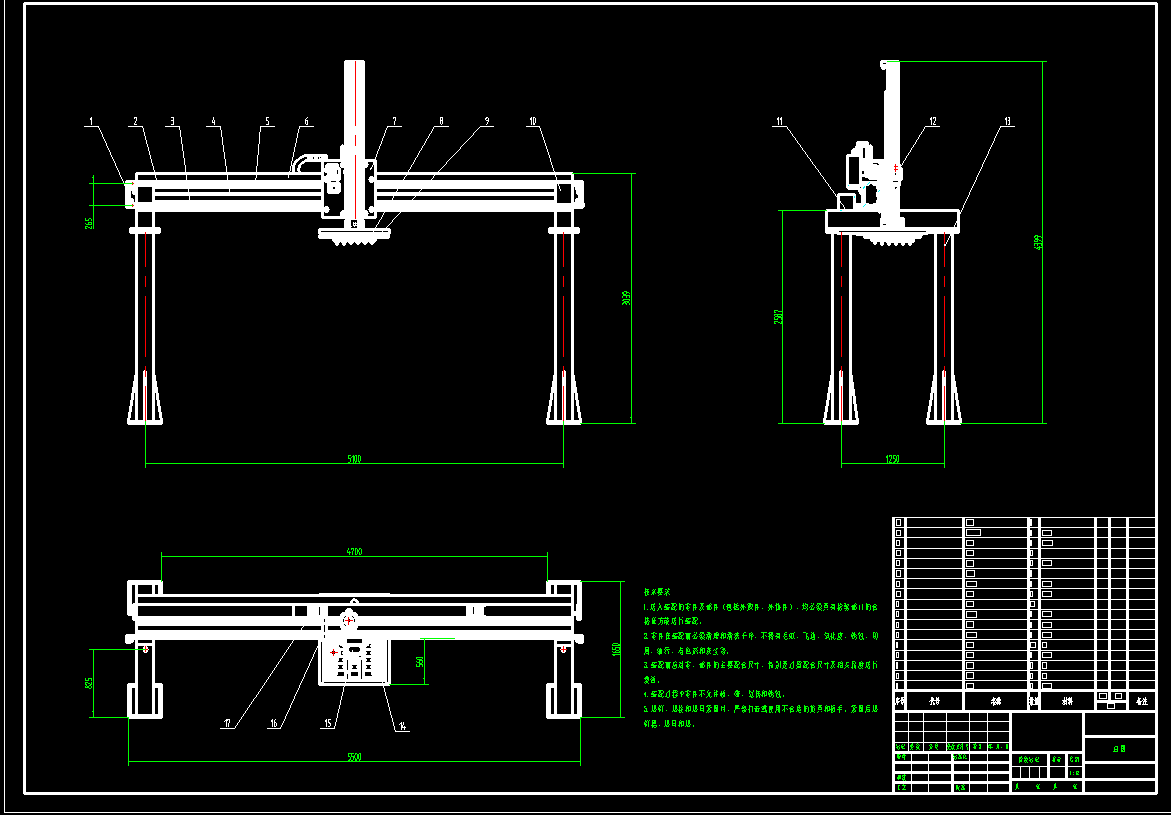Select the 1650 depth dimension text

(x=615, y=648)
